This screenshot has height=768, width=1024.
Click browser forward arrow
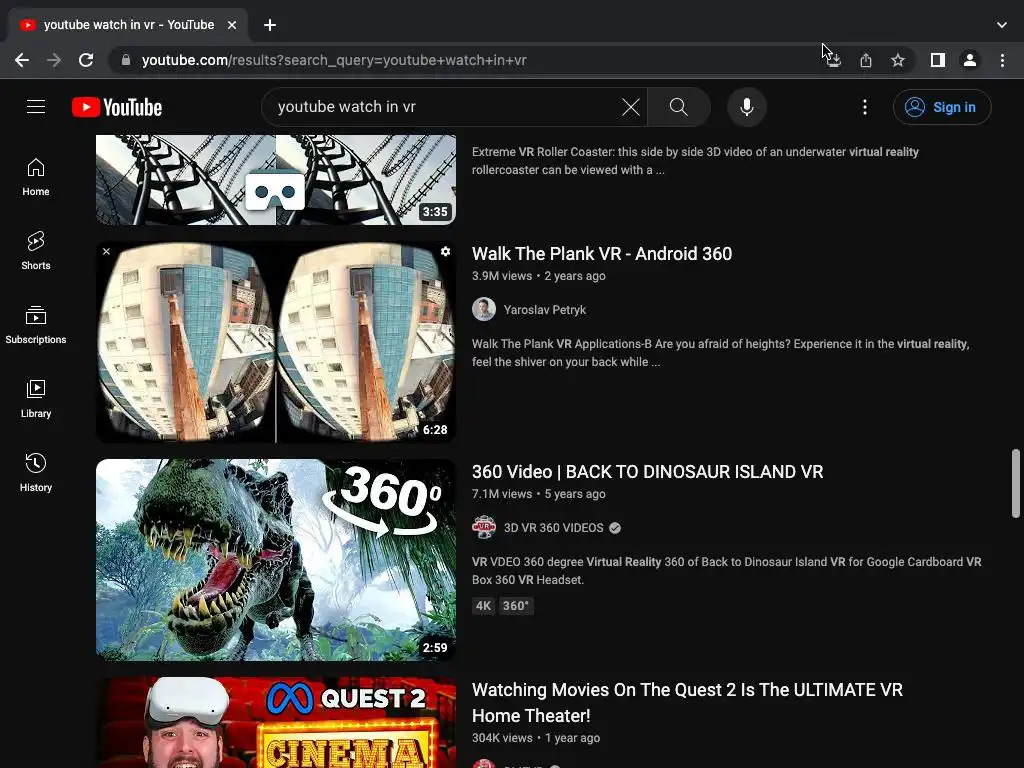point(54,60)
